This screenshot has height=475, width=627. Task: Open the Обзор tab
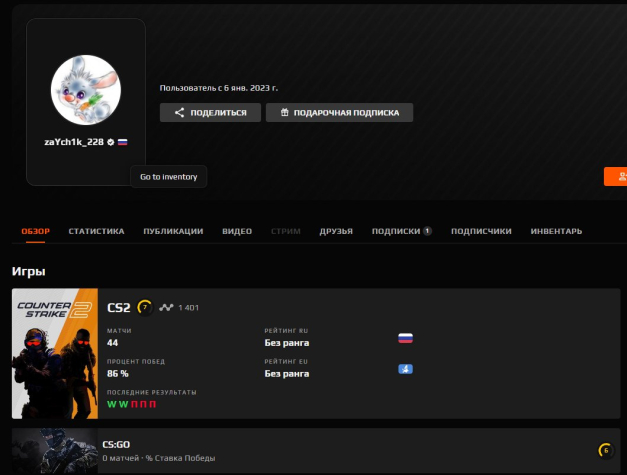pyautogui.click(x=36, y=231)
